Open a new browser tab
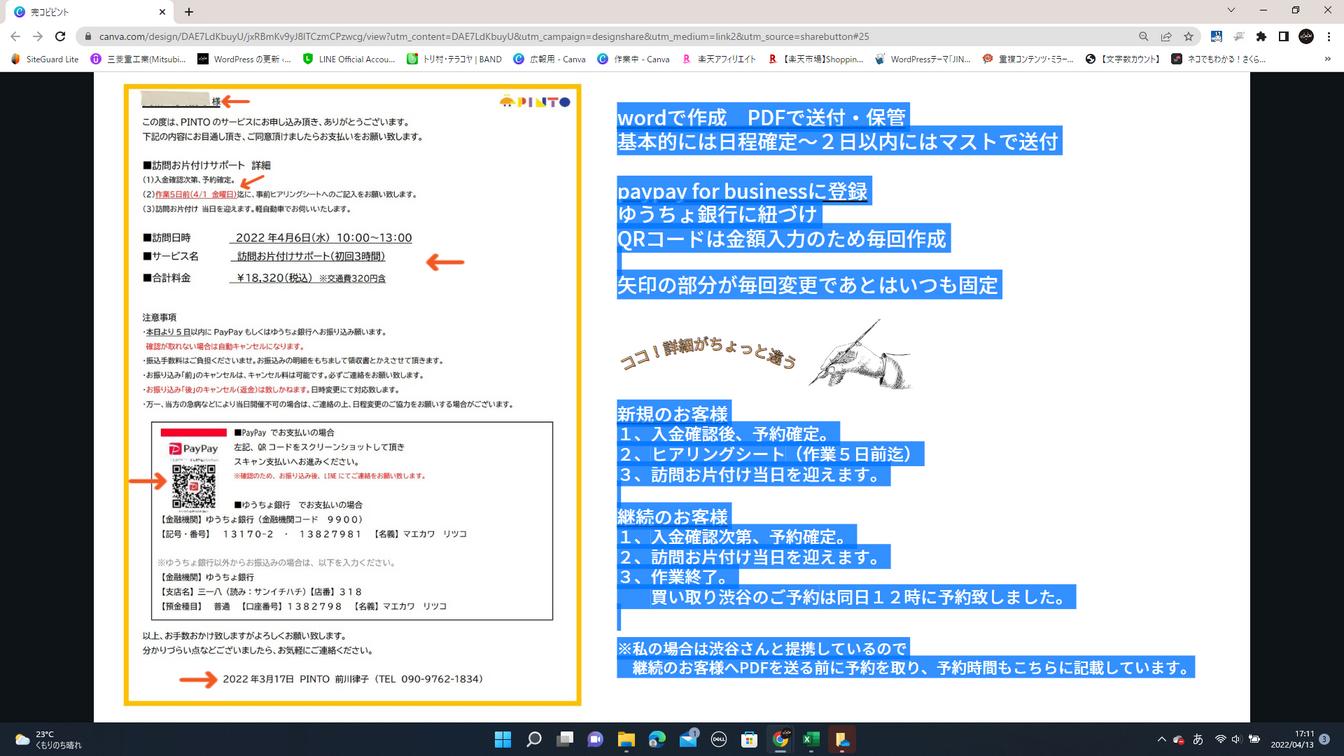The image size is (1344, 756). (x=189, y=12)
